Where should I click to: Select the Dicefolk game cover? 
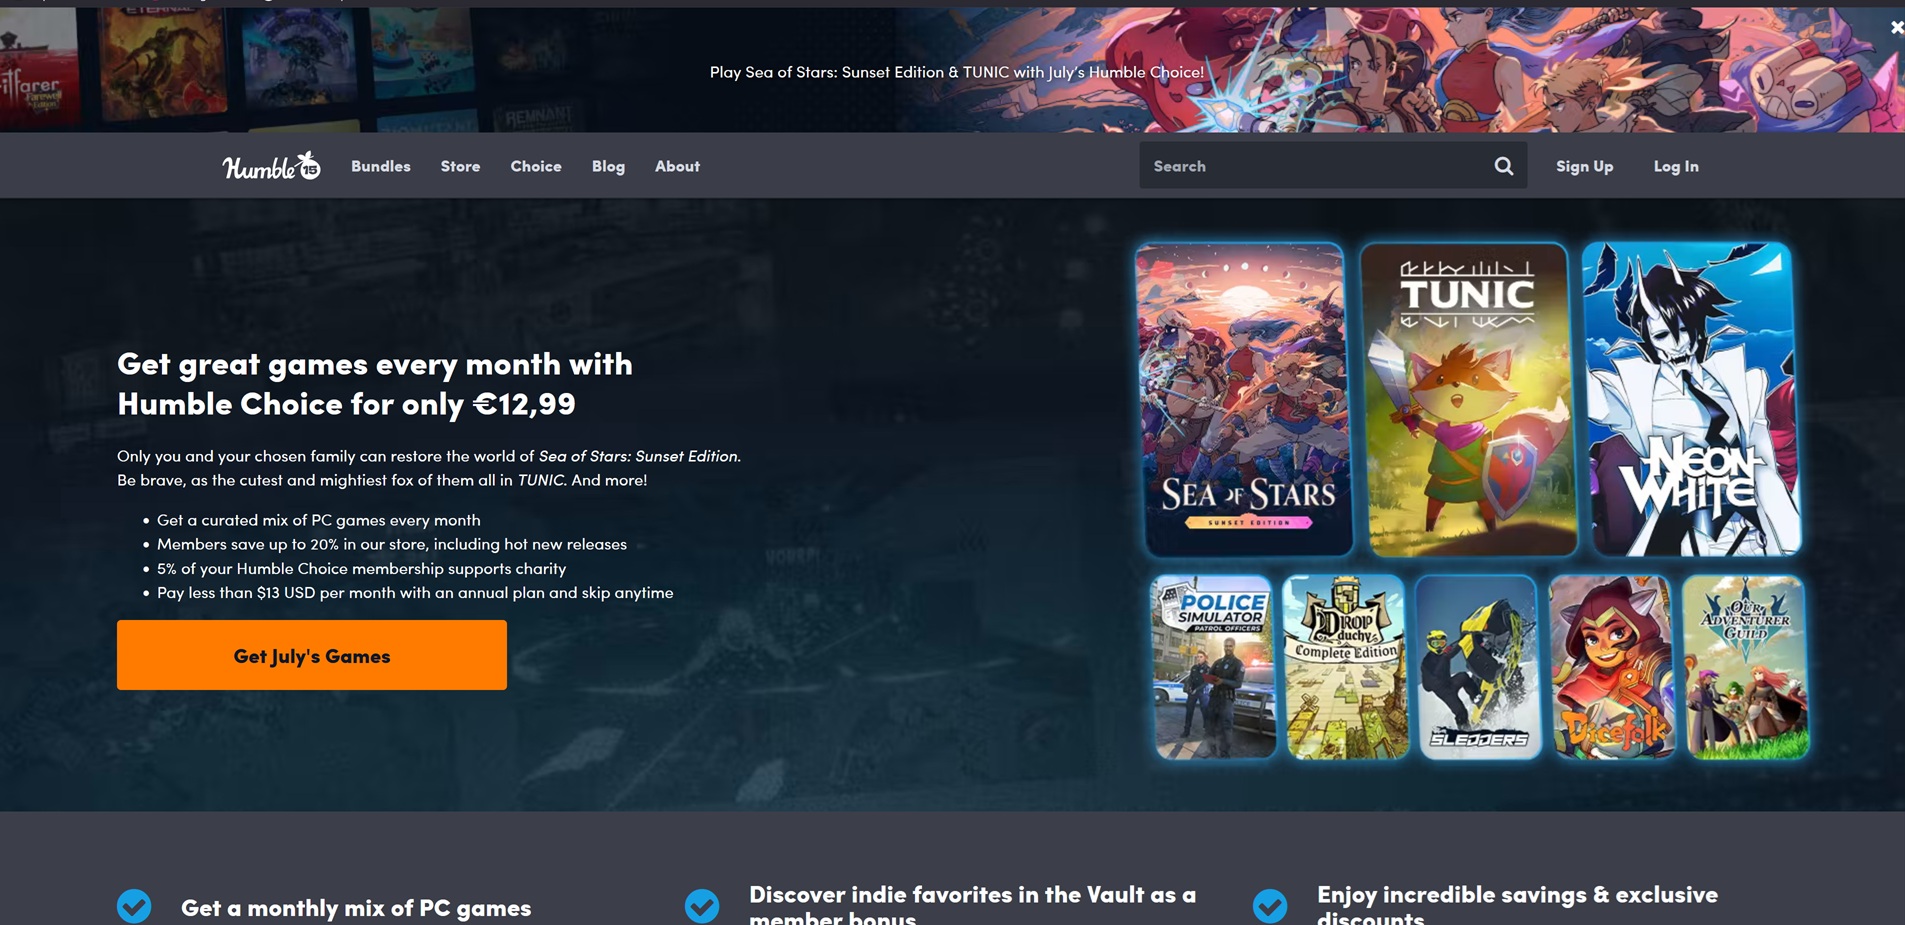tap(1611, 667)
